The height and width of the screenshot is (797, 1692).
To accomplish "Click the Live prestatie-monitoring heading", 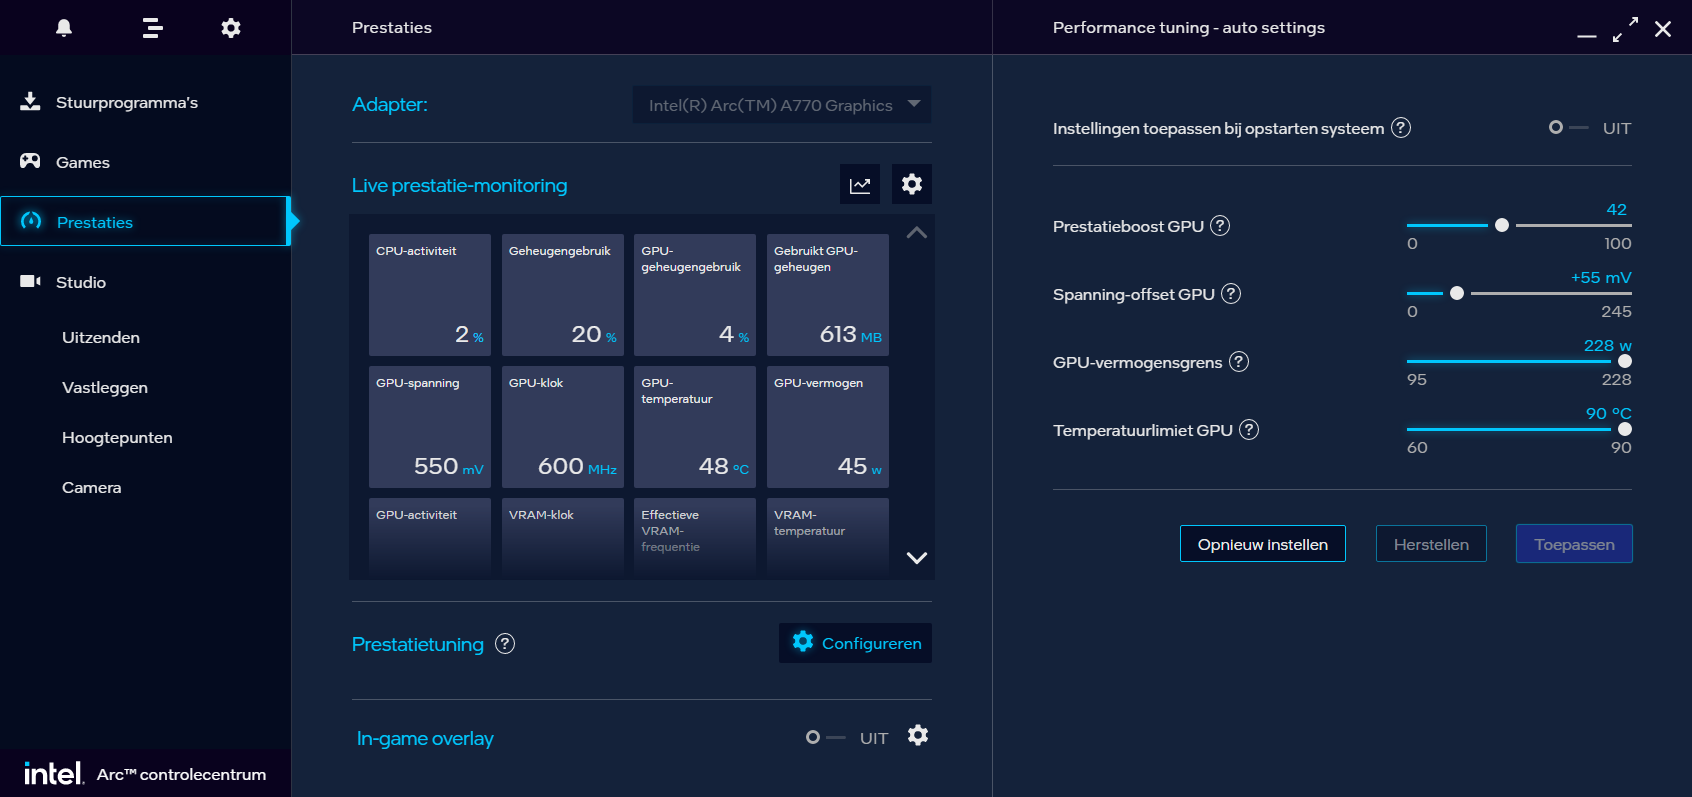I will coord(460,186).
